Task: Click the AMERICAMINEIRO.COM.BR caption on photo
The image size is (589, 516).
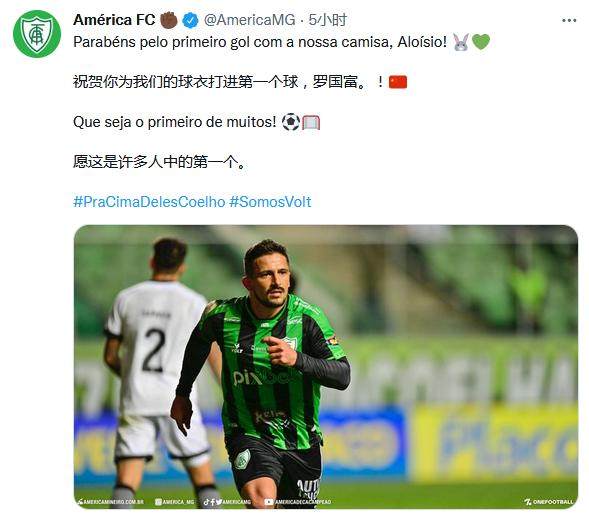Action: click(x=110, y=502)
